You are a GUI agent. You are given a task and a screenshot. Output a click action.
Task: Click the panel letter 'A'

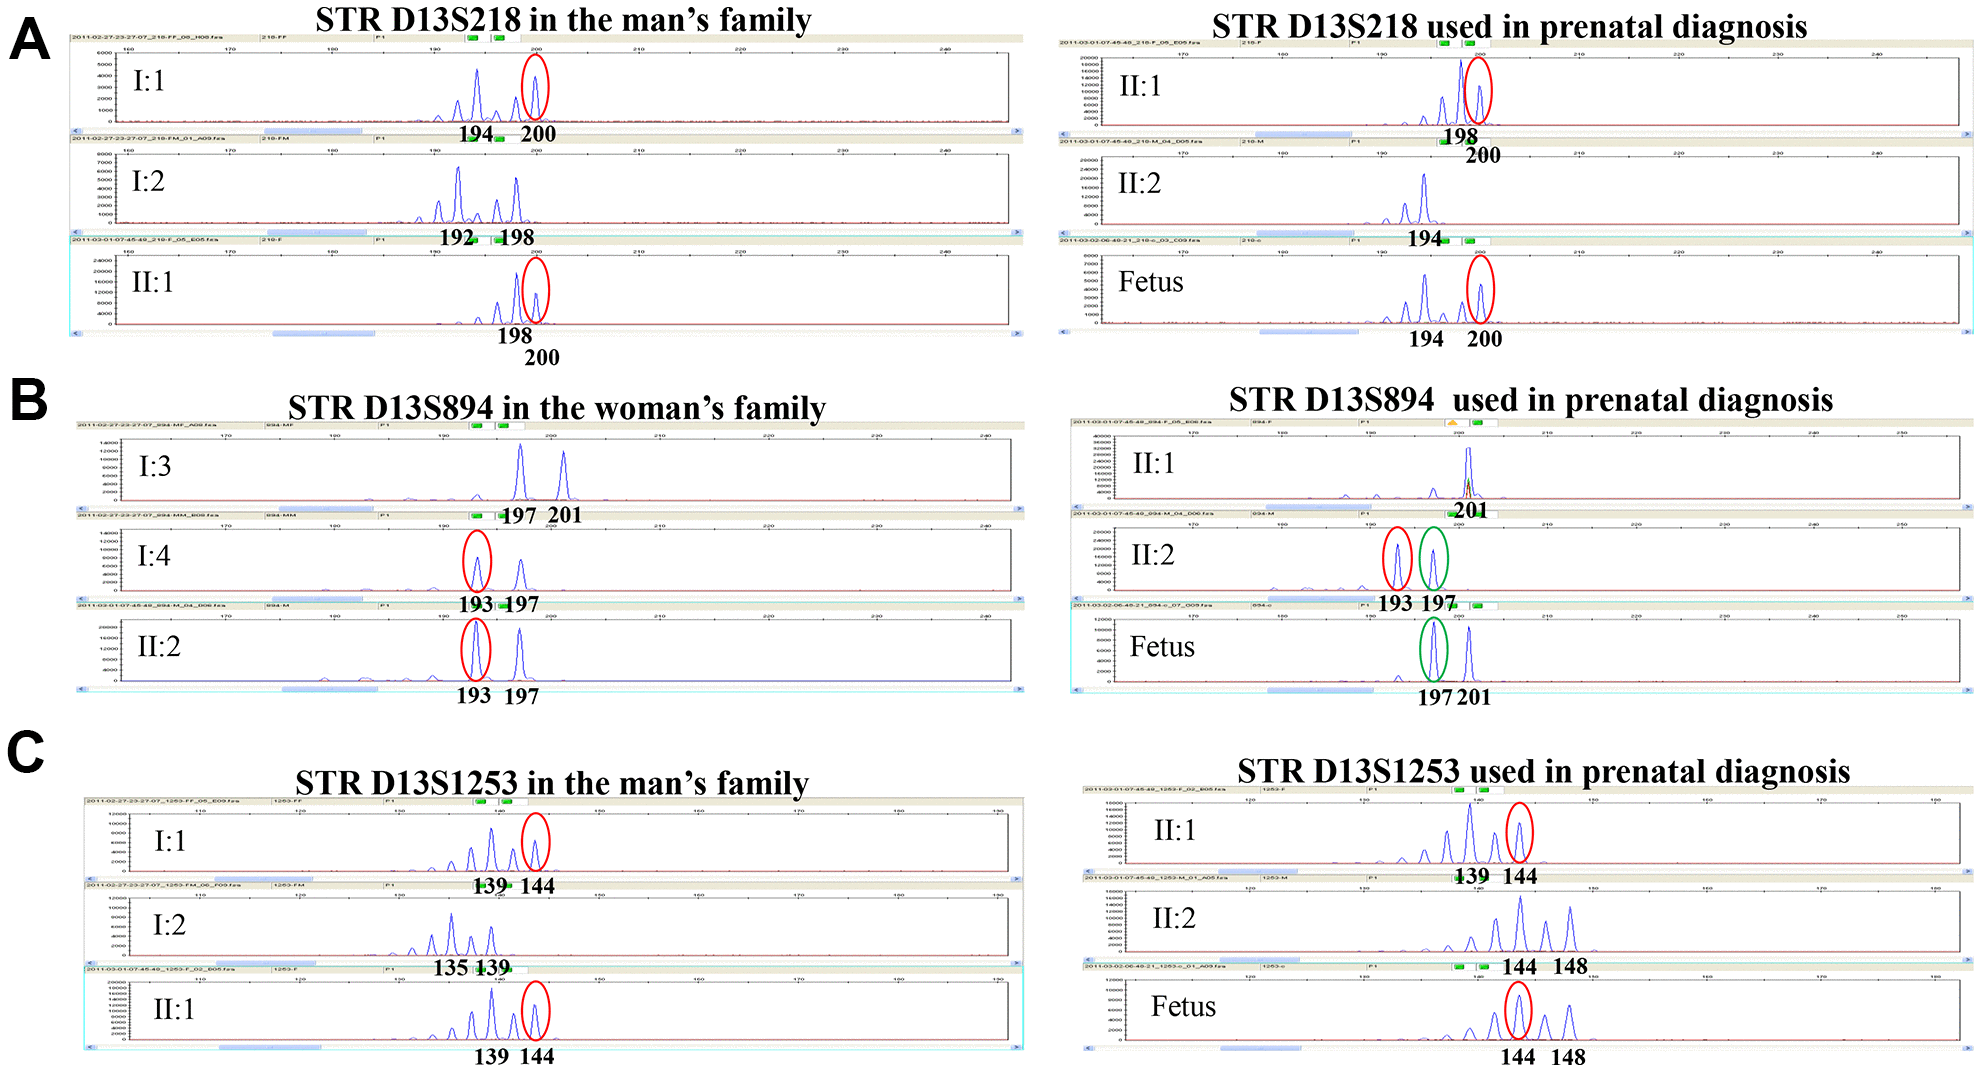29,40
